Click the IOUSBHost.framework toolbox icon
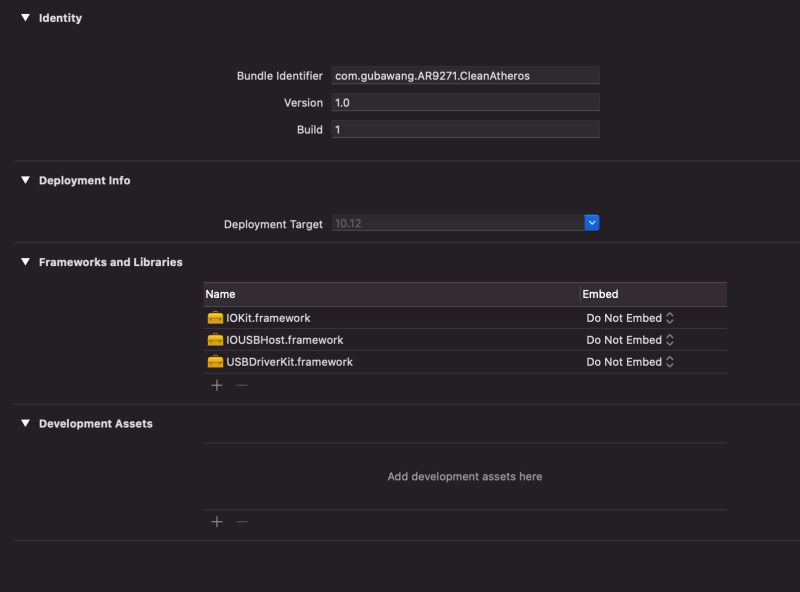Screen dimensions: 800x592 tap(218, 339)
